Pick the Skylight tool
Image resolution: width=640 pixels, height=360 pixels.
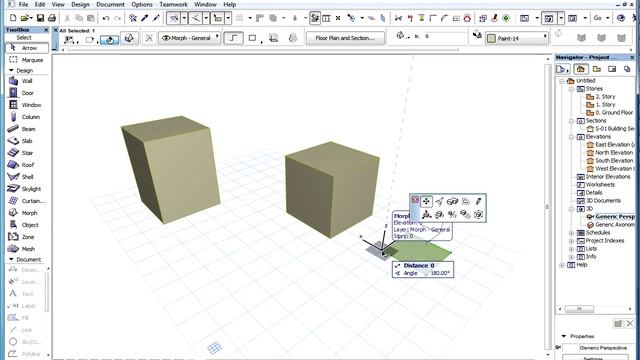(x=27, y=189)
